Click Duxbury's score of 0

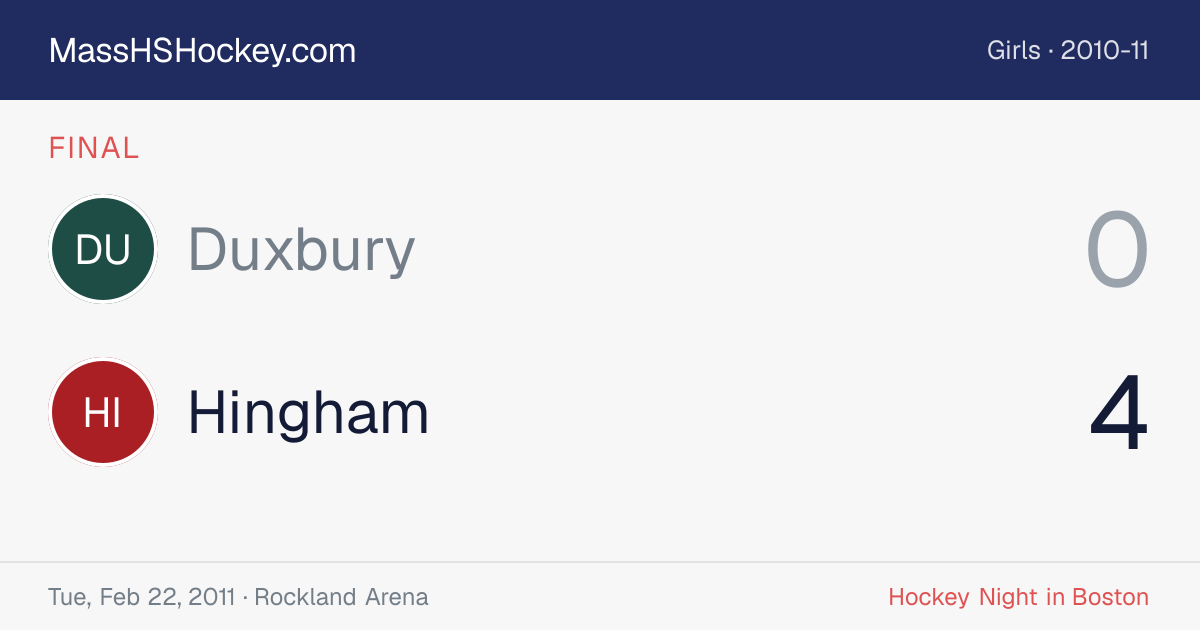click(x=1117, y=250)
